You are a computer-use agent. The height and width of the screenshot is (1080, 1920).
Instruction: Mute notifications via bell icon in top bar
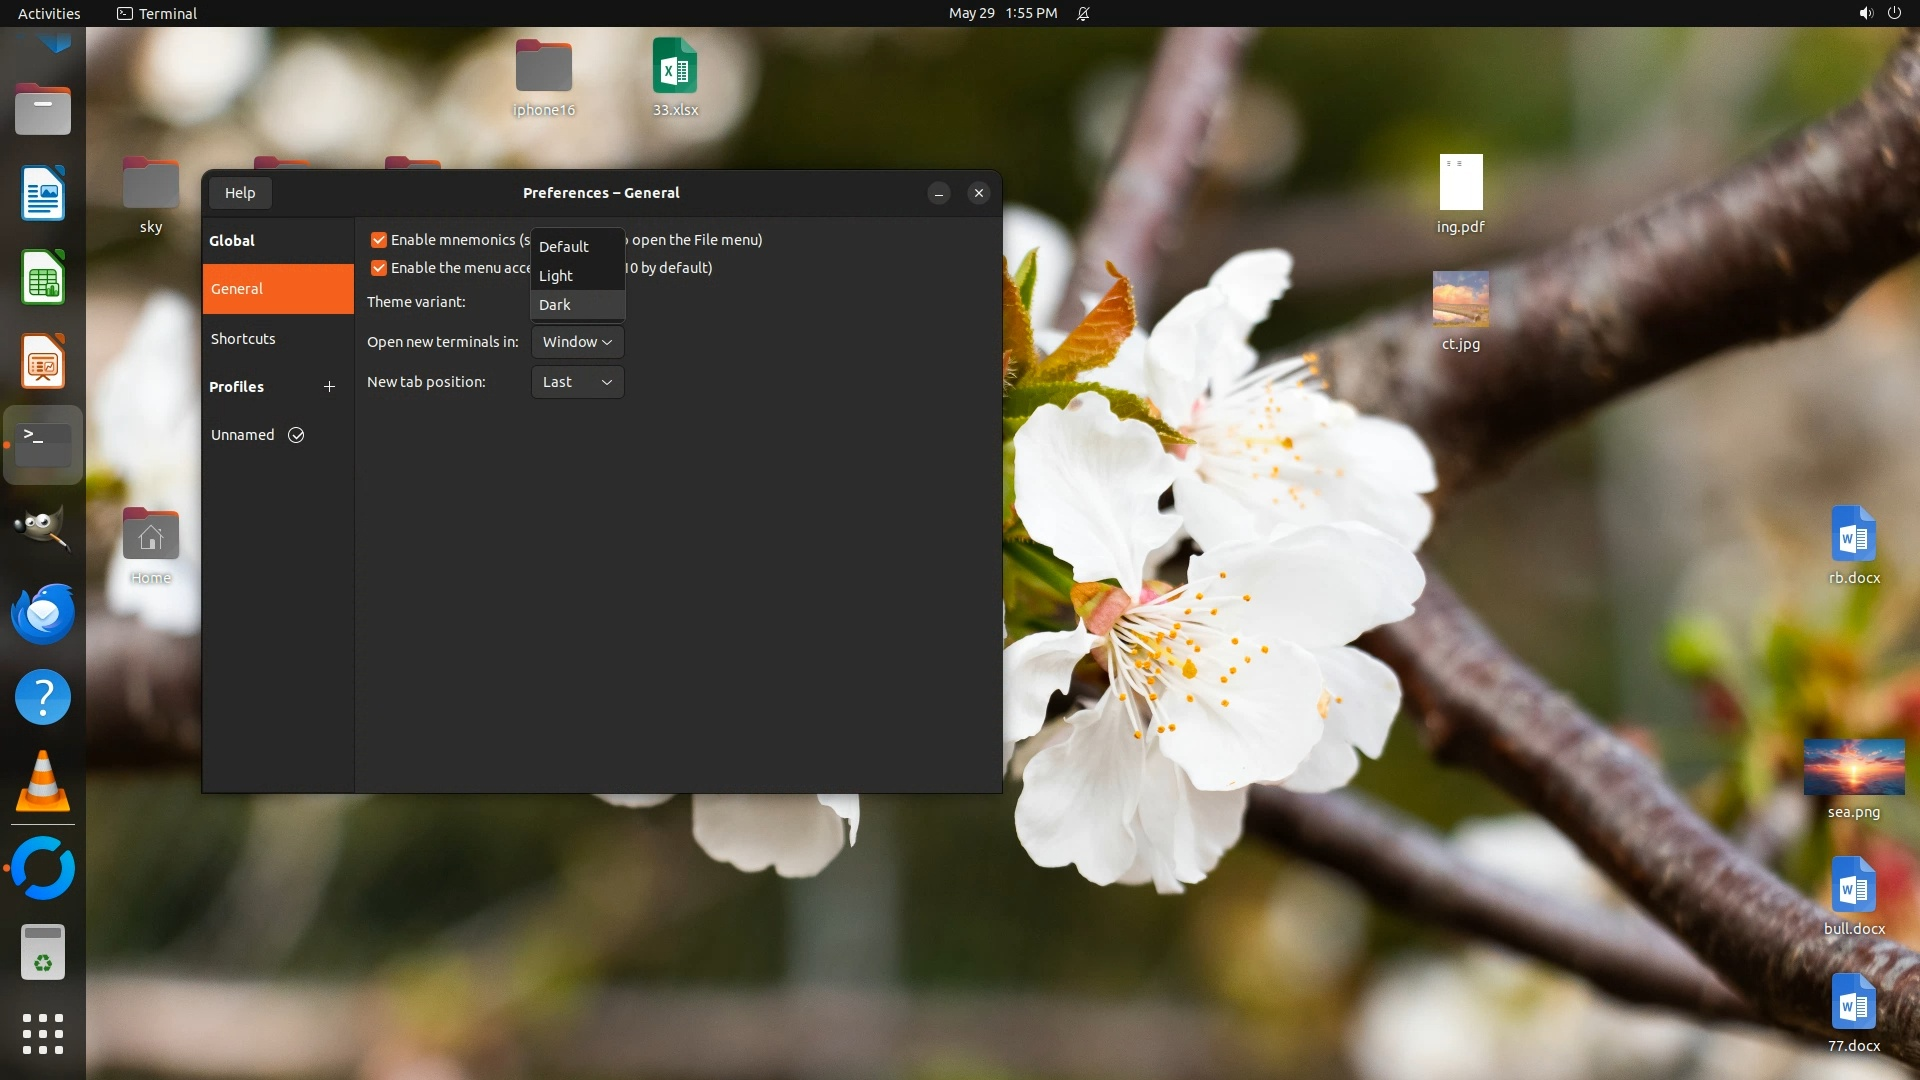coord(1083,13)
